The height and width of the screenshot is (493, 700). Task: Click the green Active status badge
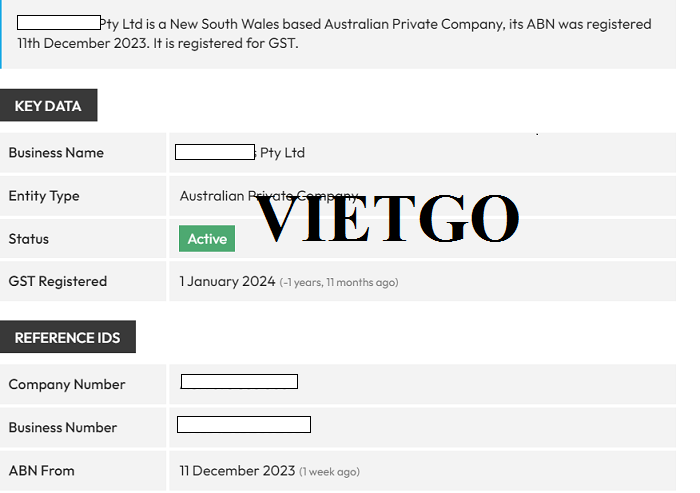coord(207,239)
